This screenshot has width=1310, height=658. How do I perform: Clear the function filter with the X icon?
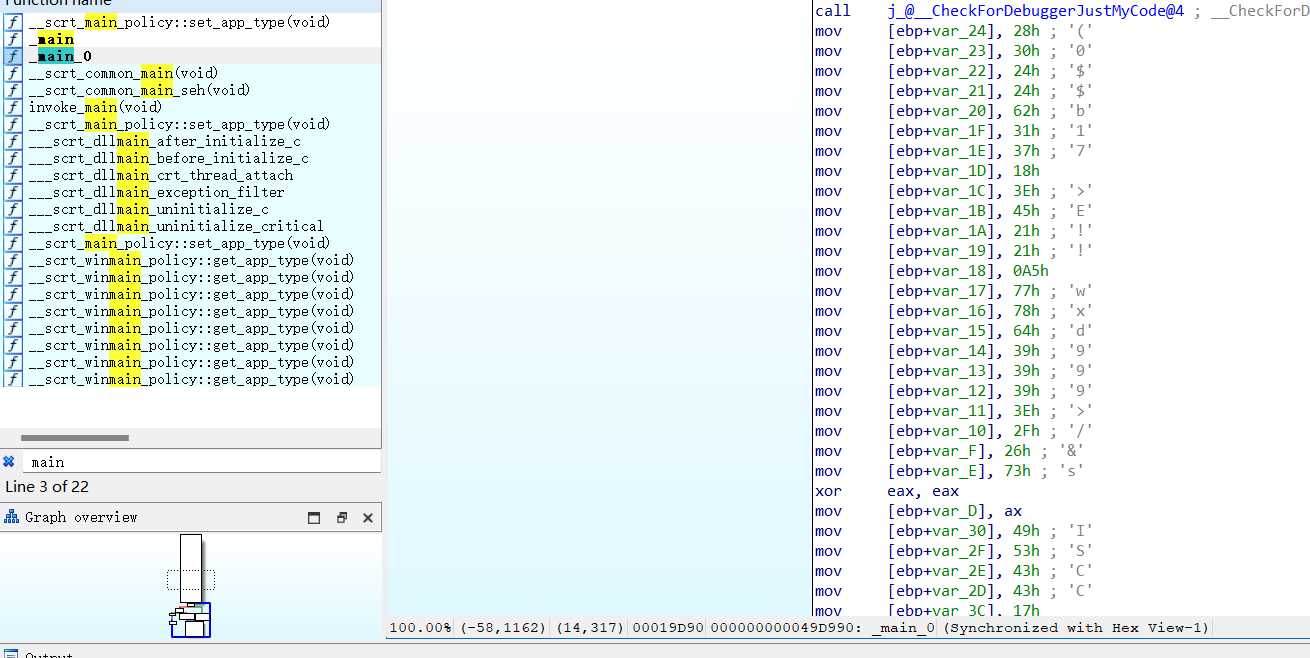9,462
